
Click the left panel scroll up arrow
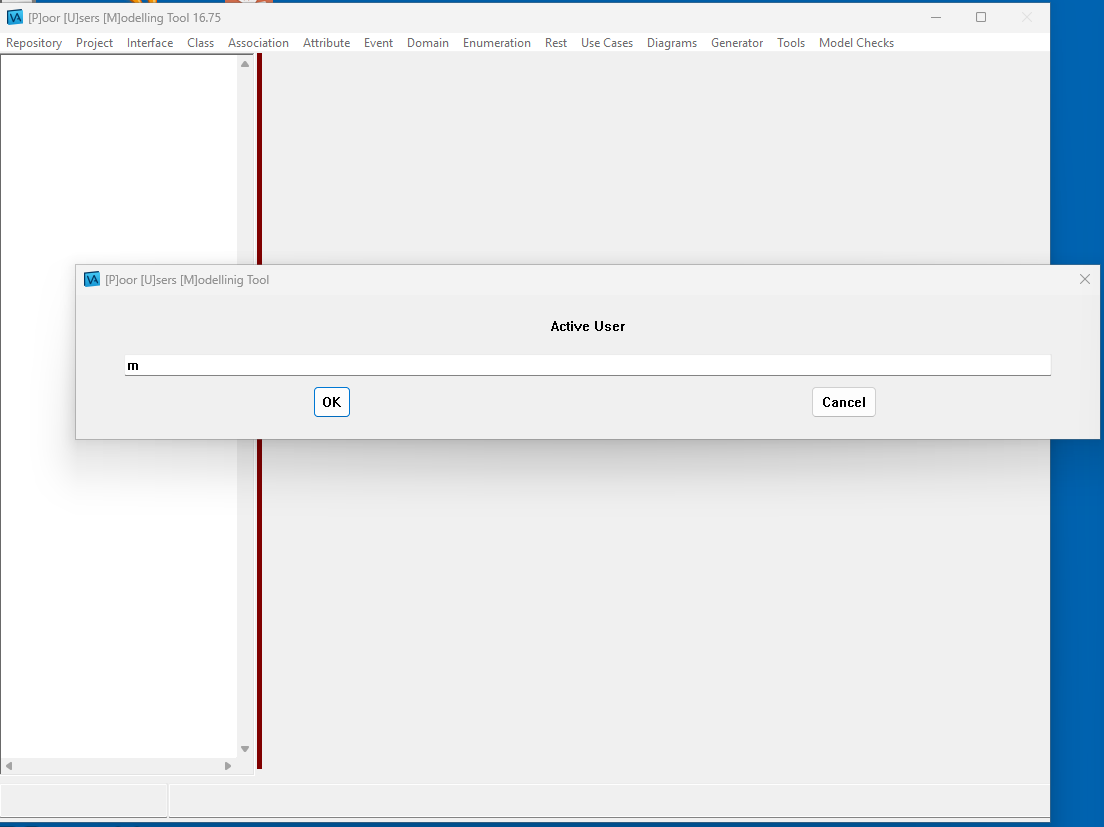245,64
